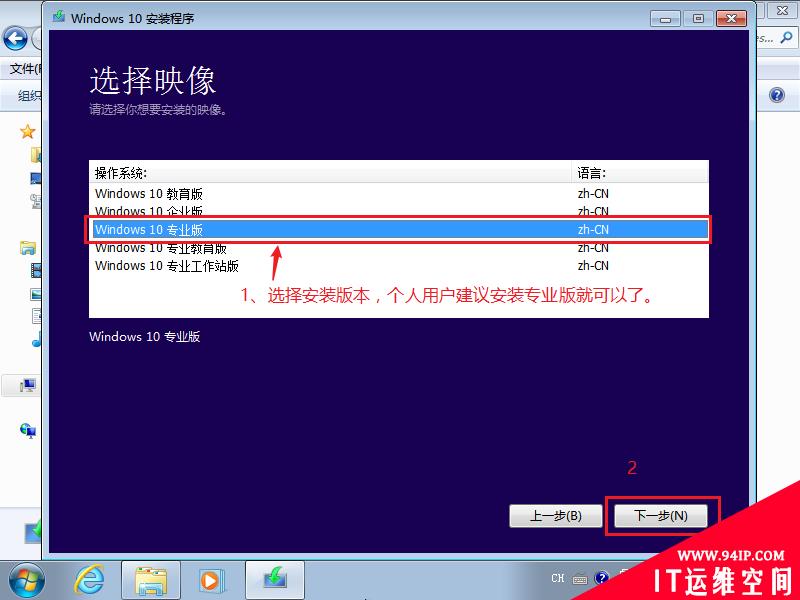This screenshot has width=800, height=600.
Task: Click the setup window title bar icon
Action: click(x=59, y=17)
